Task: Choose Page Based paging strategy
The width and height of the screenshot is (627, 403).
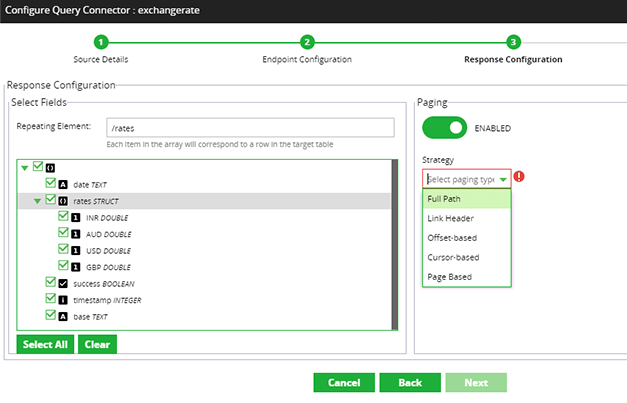Action: (467, 277)
